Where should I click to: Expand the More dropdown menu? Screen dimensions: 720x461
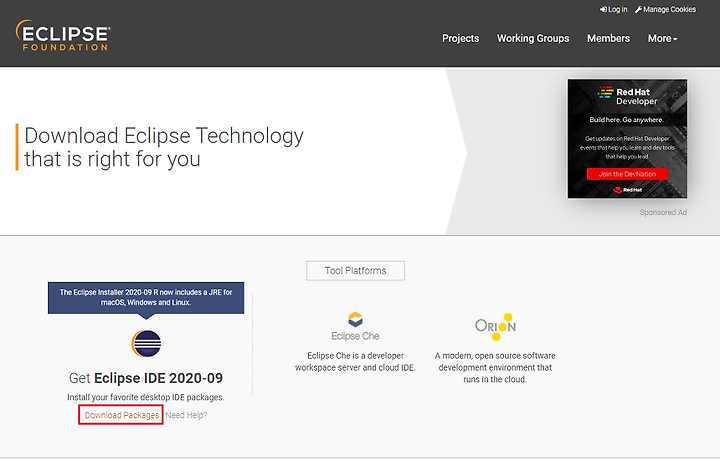coord(663,39)
